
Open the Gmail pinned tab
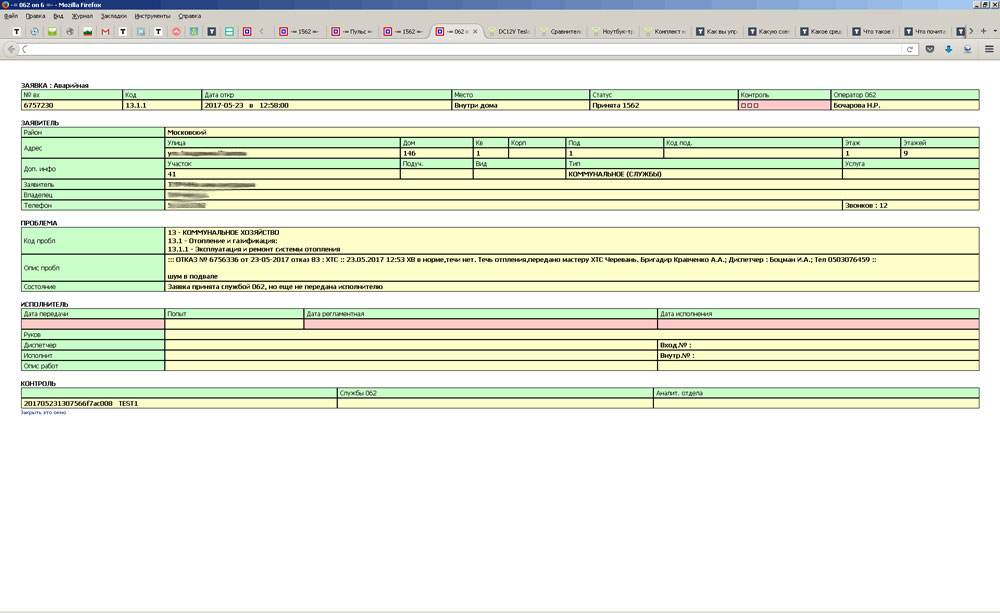point(105,32)
